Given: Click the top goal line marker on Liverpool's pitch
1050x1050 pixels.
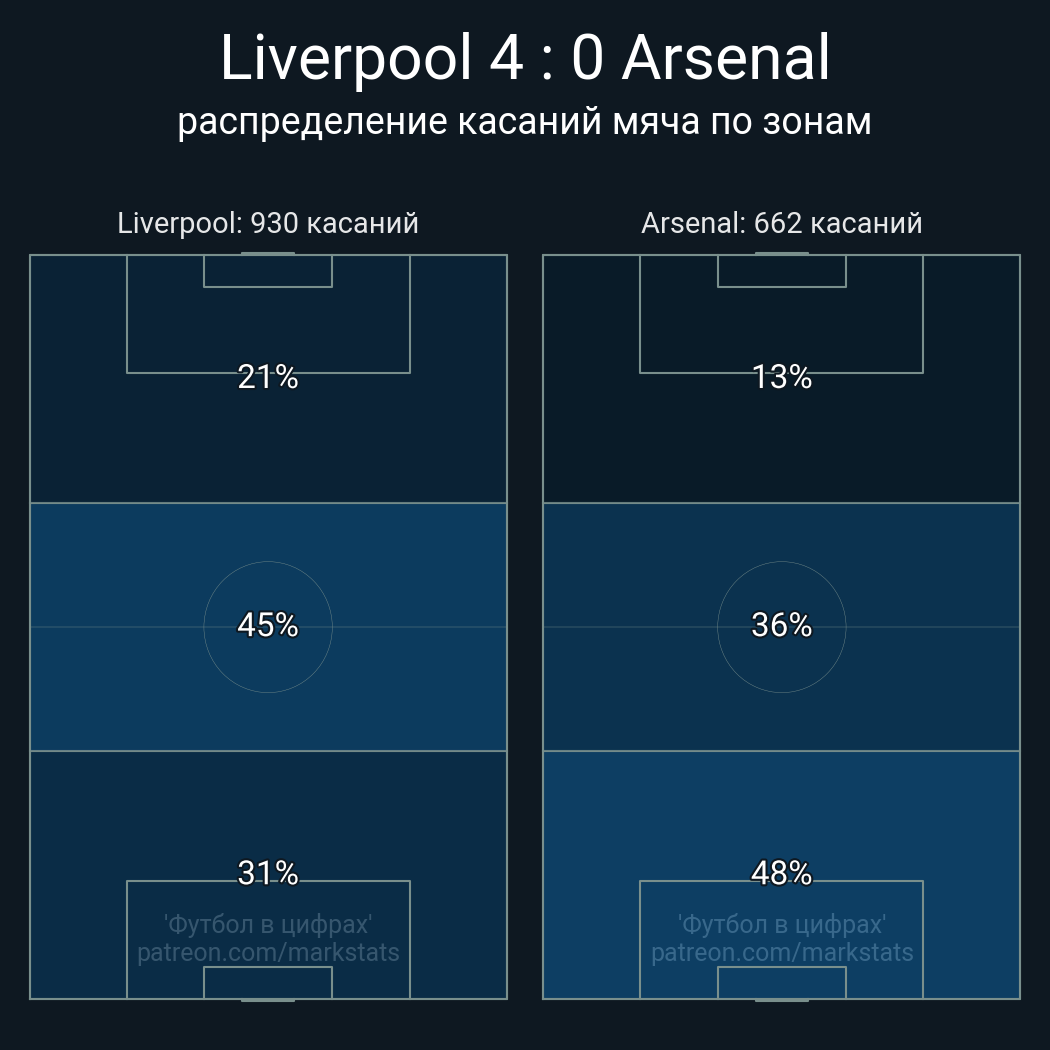Looking at the screenshot, I should [x=268, y=254].
